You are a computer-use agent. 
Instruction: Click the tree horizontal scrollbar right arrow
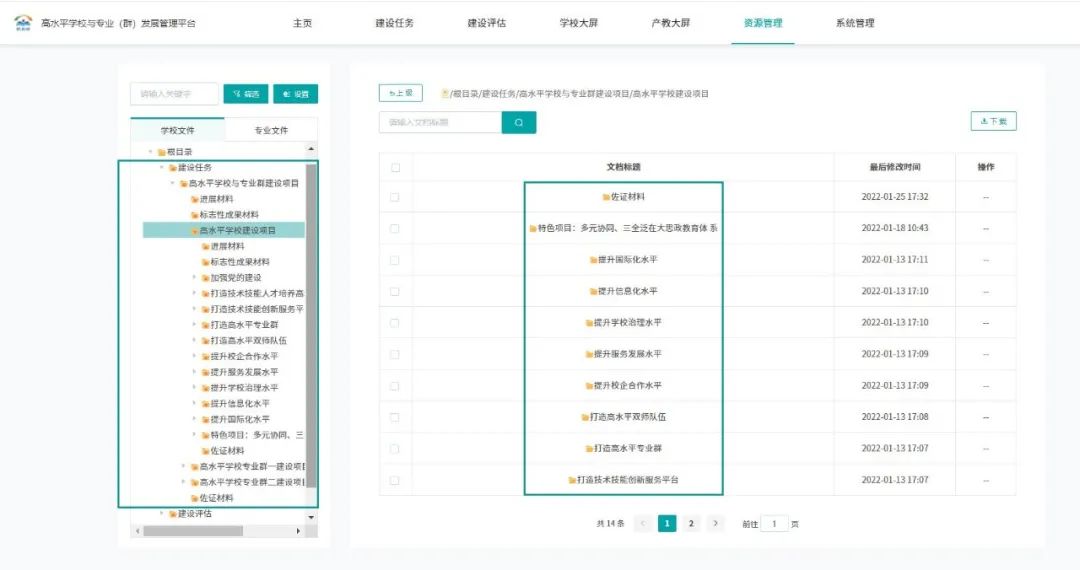coord(298,531)
